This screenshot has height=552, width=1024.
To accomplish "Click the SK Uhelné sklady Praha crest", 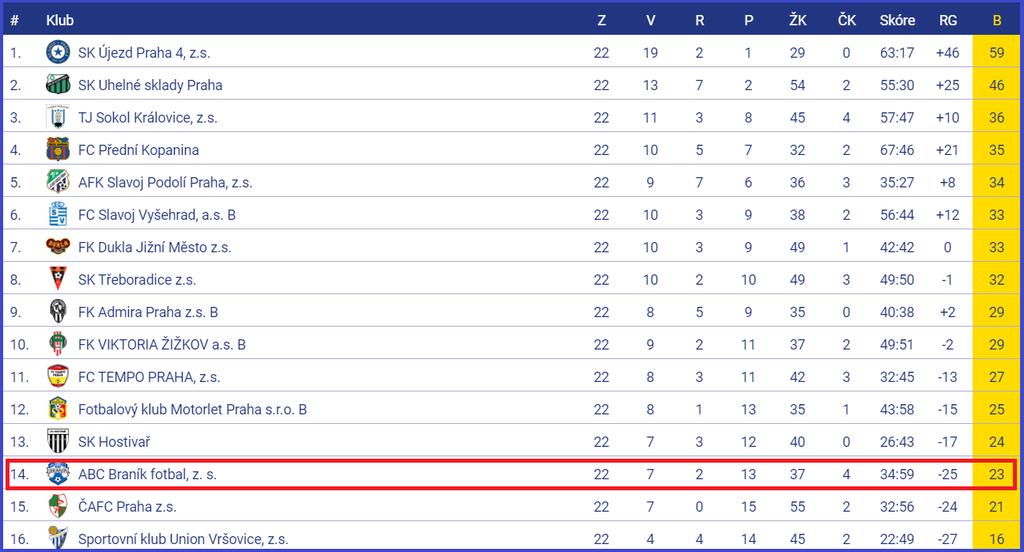I will tap(58, 84).
